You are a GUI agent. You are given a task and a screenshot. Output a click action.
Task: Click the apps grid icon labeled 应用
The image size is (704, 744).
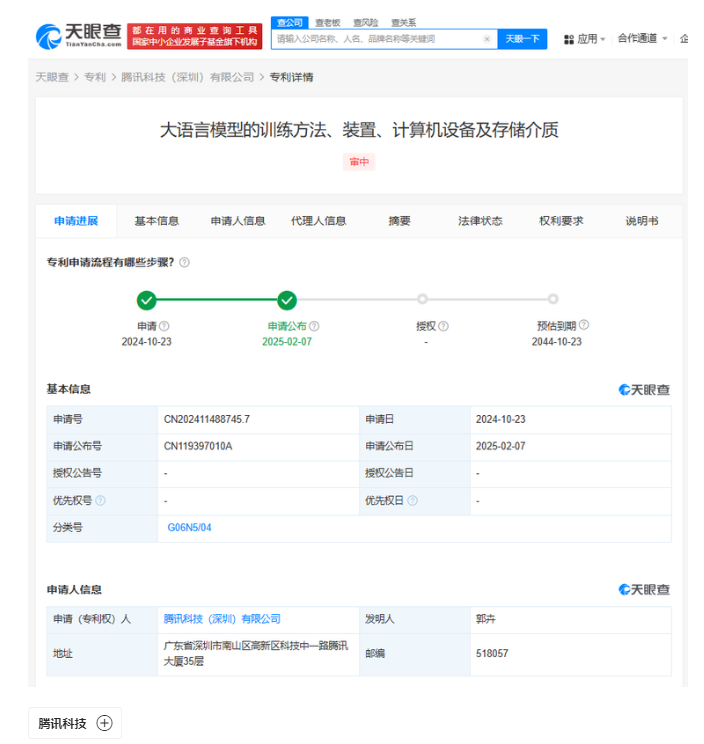coord(568,39)
